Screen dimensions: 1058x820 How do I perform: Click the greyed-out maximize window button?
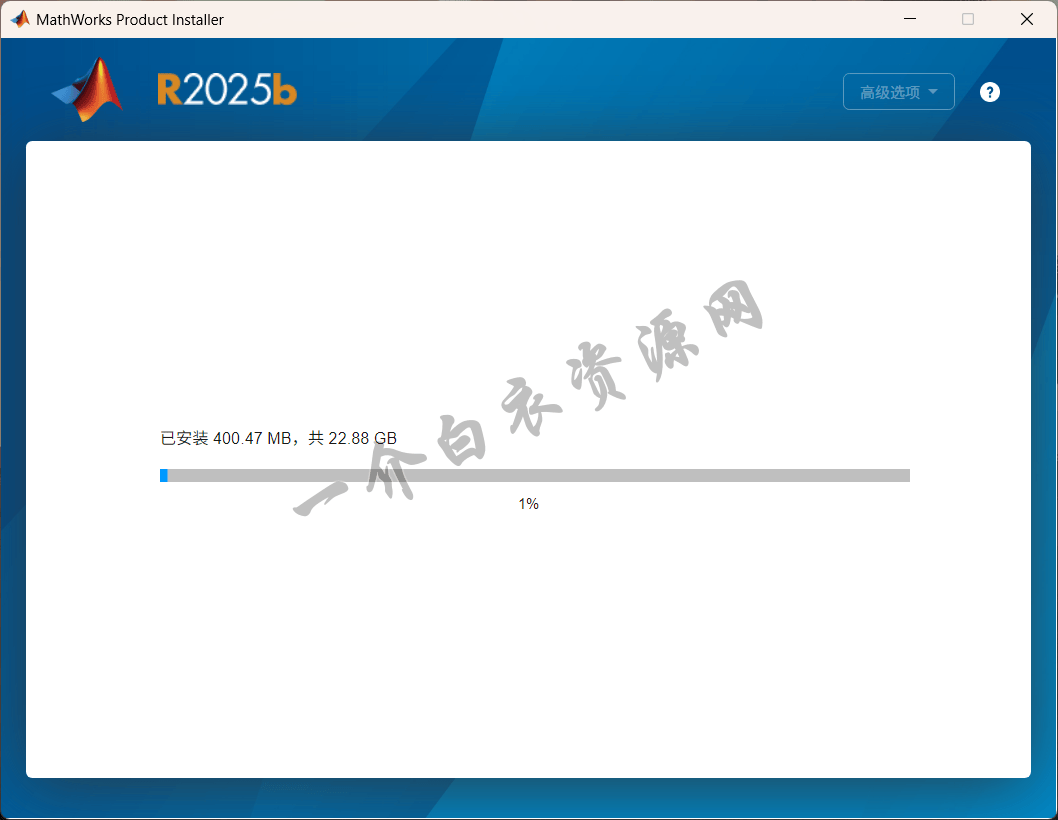pos(967,19)
